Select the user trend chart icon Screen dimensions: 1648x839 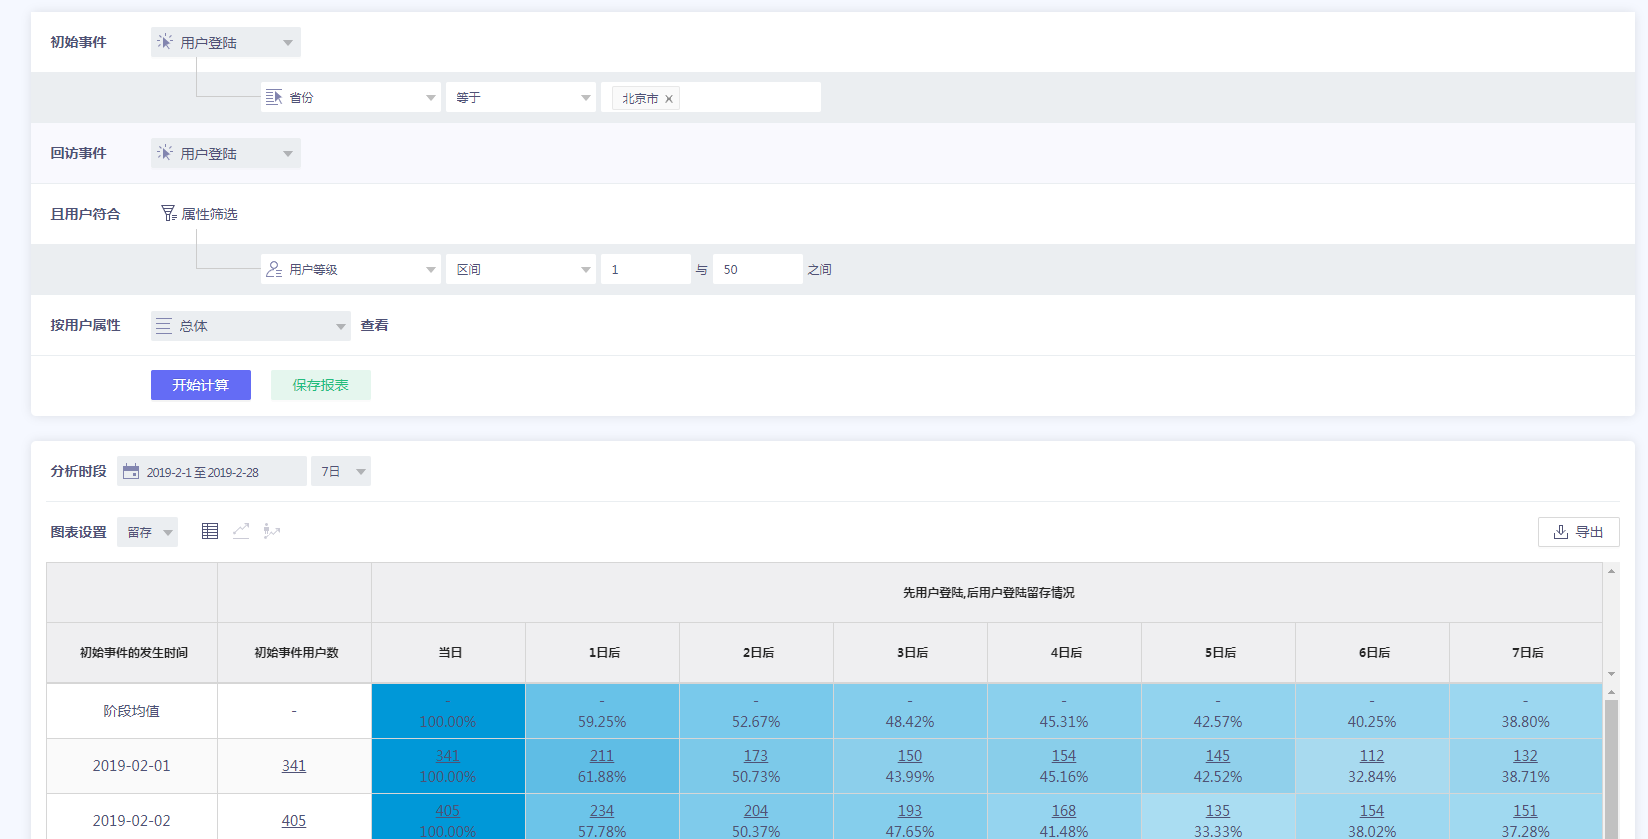click(271, 531)
